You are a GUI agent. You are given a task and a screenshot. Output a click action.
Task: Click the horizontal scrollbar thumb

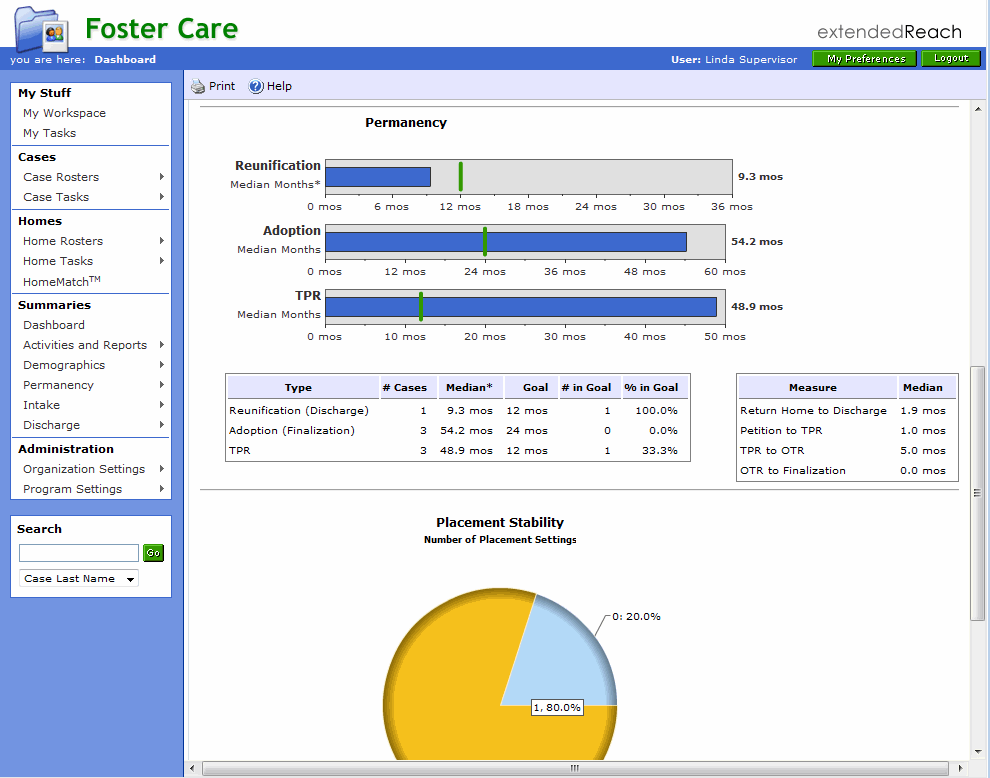(575, 769)
